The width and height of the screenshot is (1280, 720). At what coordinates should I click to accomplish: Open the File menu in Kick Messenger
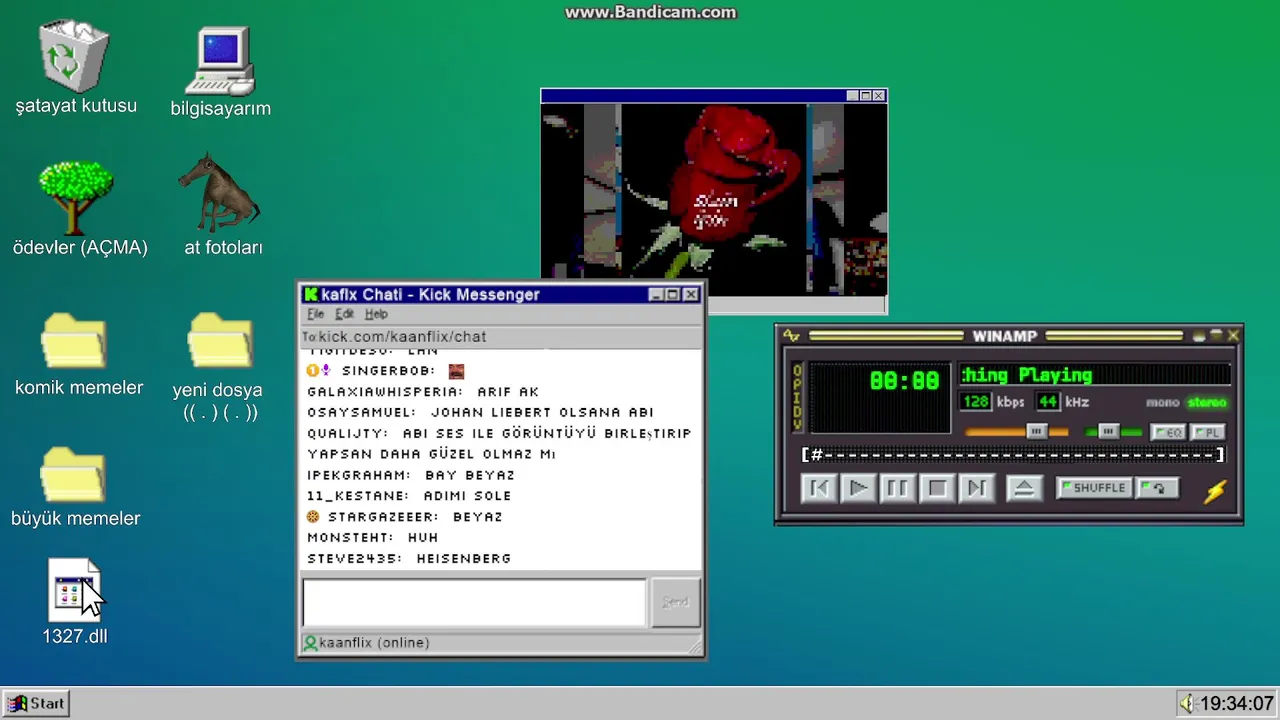click(315, 314)
